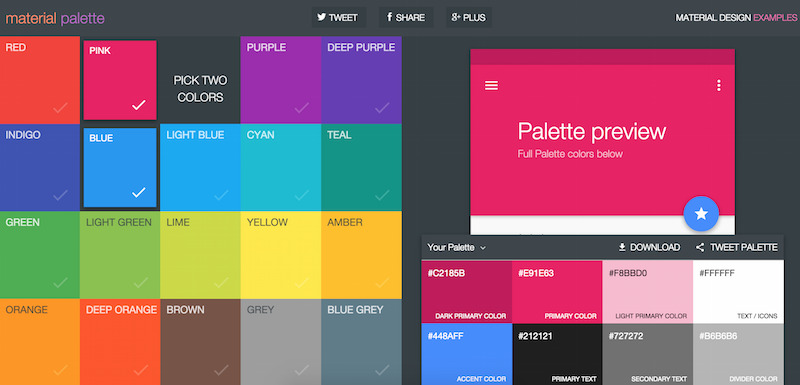Click the Tweet Palette share icon

point(700,247)
